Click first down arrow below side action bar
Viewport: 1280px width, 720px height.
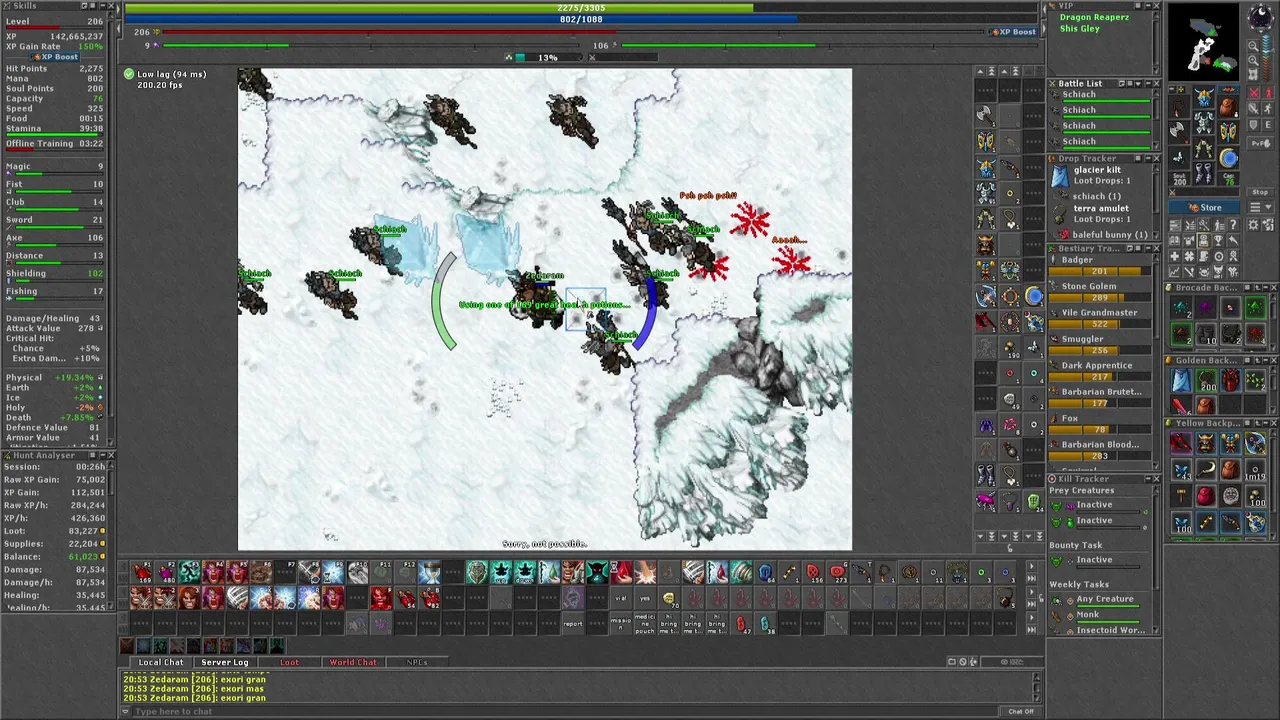[x=980, y=537]
